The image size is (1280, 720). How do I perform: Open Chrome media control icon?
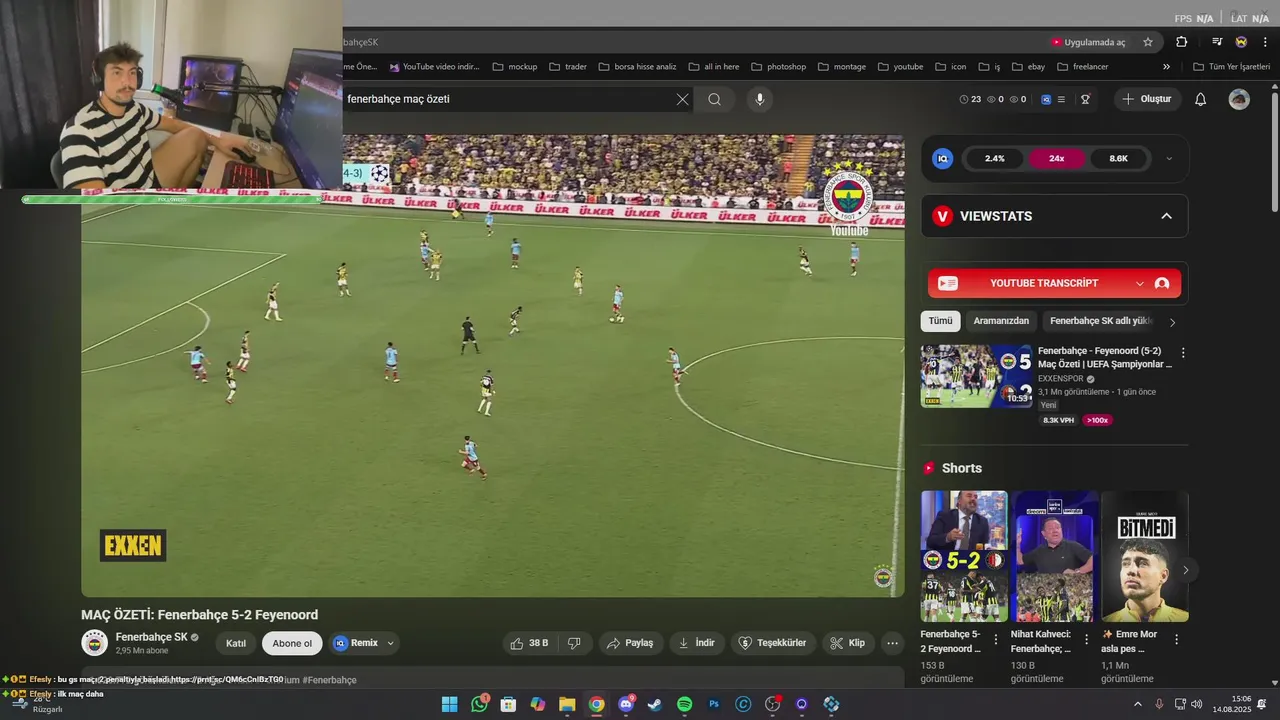(x=1217, y=42)
